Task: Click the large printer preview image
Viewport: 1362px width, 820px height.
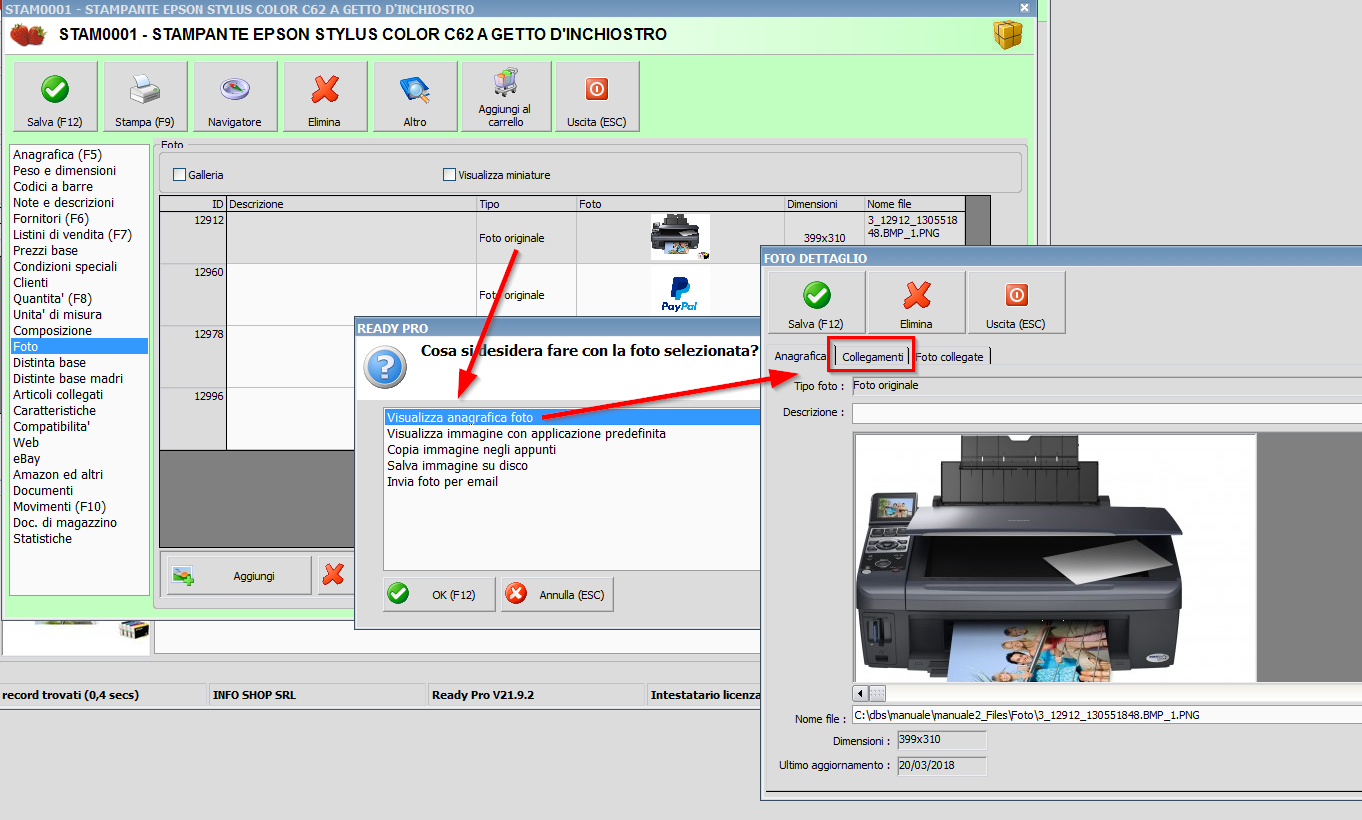Action: pyautogui.click(x=1054, y=557)
